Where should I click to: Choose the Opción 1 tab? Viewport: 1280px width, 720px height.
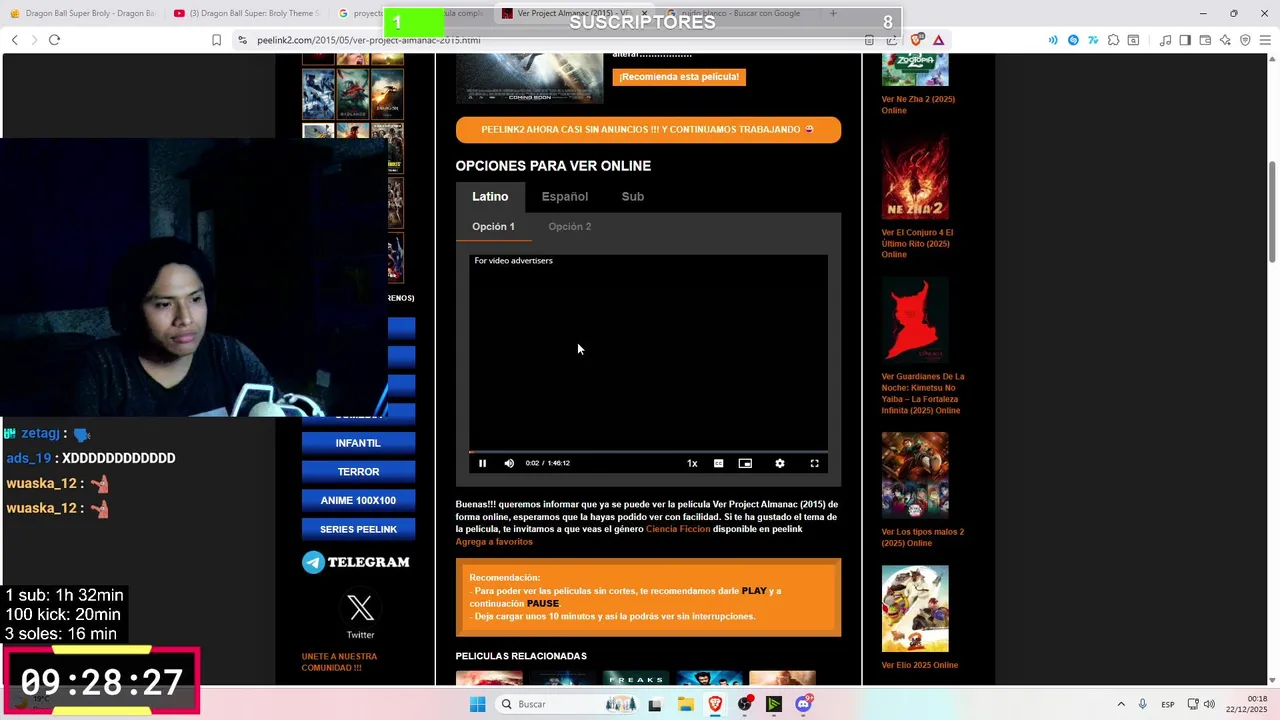pos(493,227)
